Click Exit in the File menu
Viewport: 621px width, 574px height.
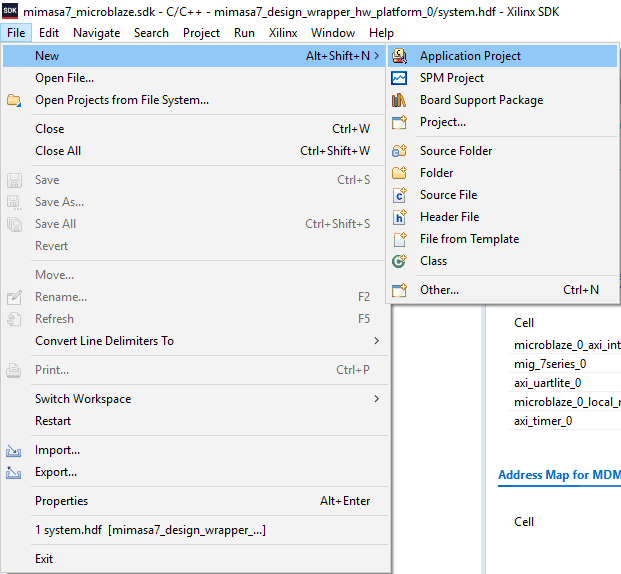tap(44, 559)
